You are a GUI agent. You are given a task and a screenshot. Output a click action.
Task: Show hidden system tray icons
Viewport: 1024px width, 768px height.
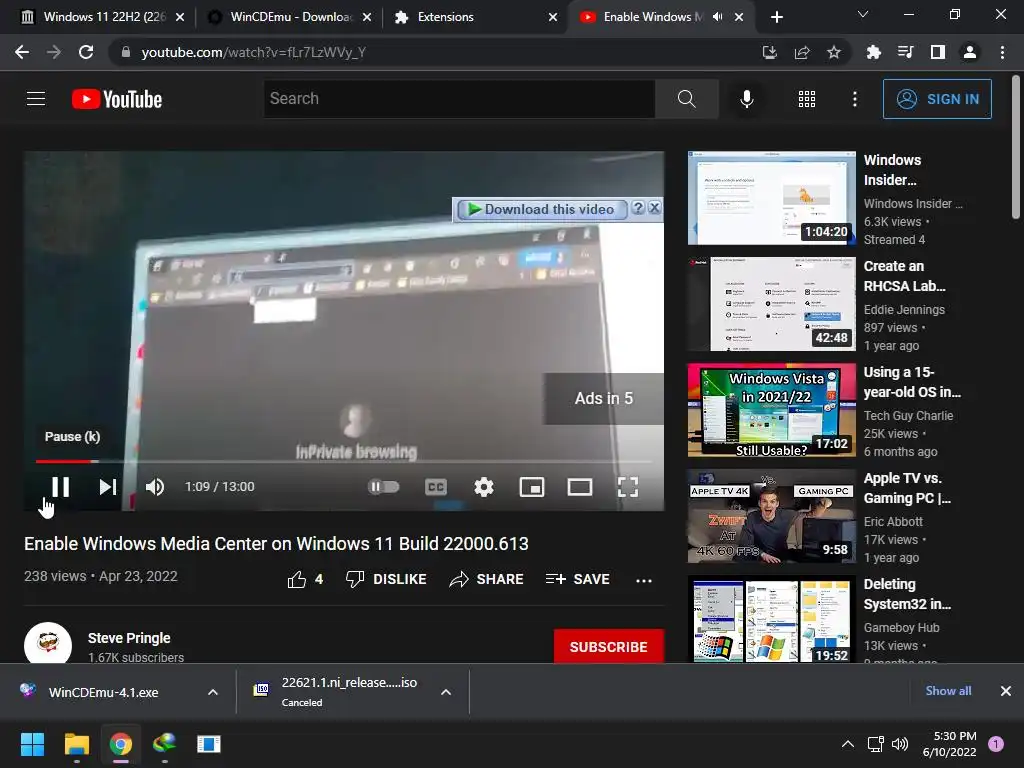847,744
